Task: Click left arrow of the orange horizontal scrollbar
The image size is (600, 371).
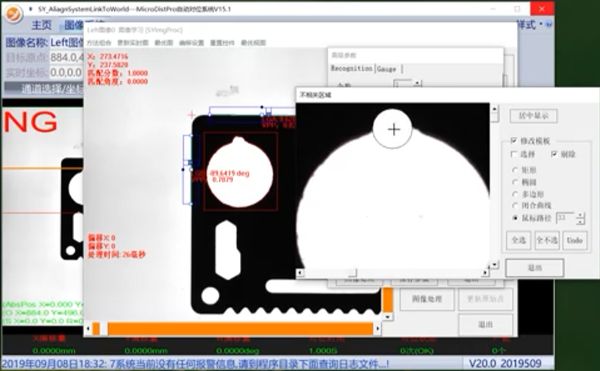Action: coord(88,329)
